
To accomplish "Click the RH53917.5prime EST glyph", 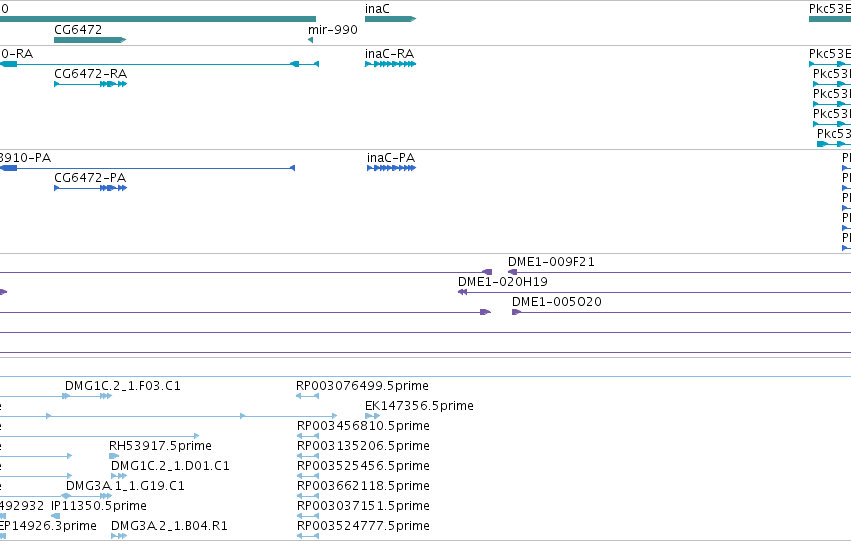I will (114, 456).
